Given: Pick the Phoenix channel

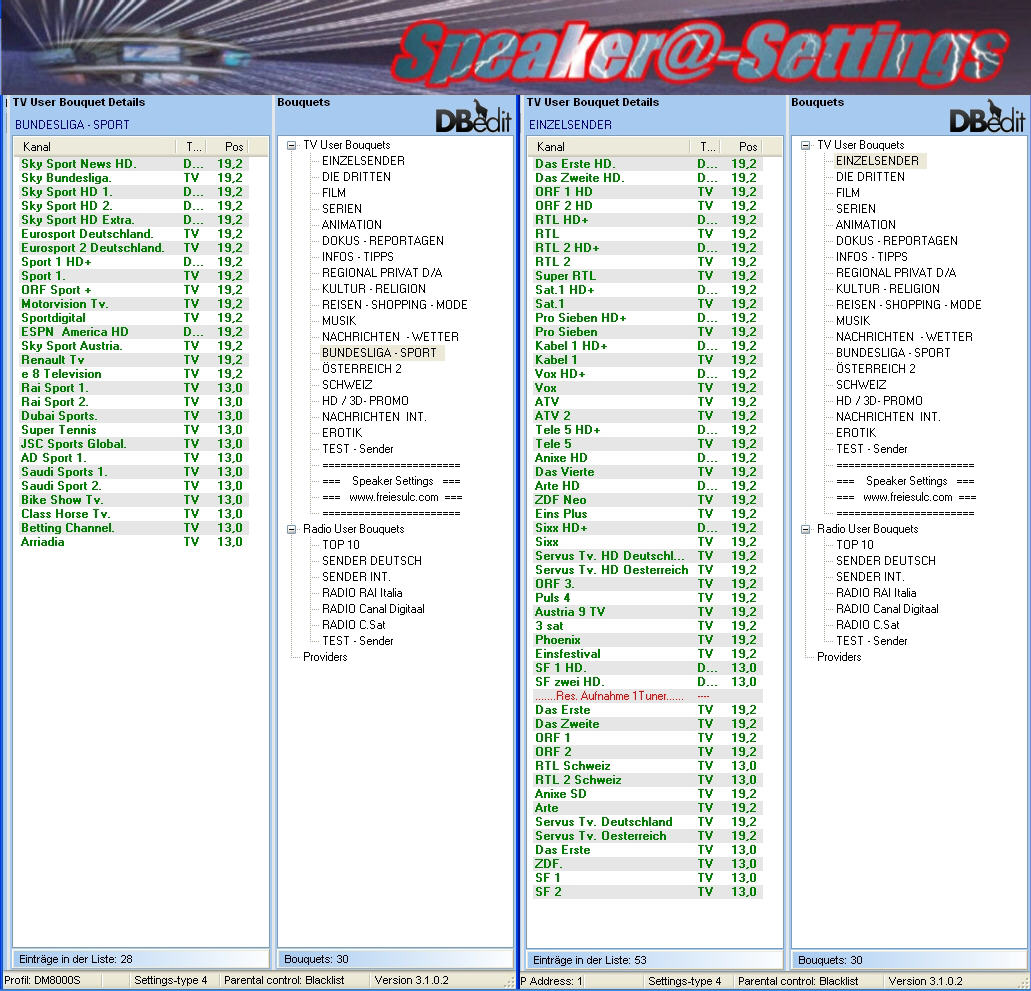Looking at the screenshot, I should [646, 640].
